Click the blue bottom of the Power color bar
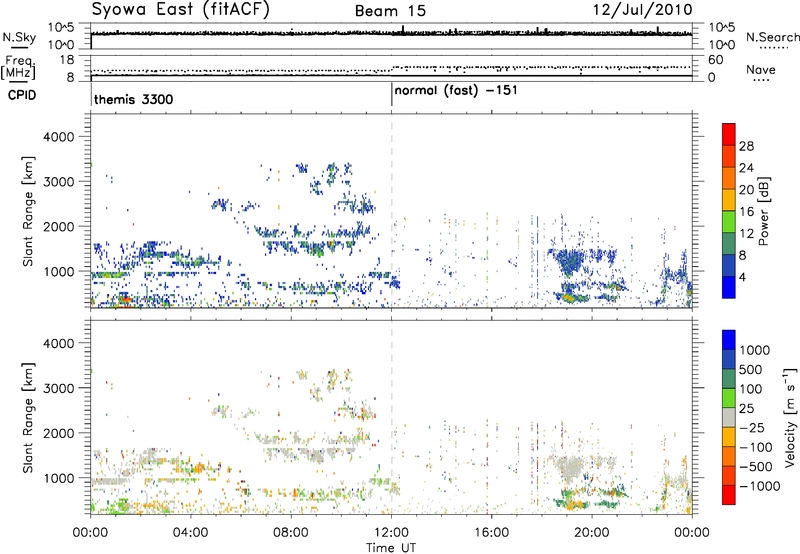The height and width of the screenshot is (554, 800). pos(729,287)
